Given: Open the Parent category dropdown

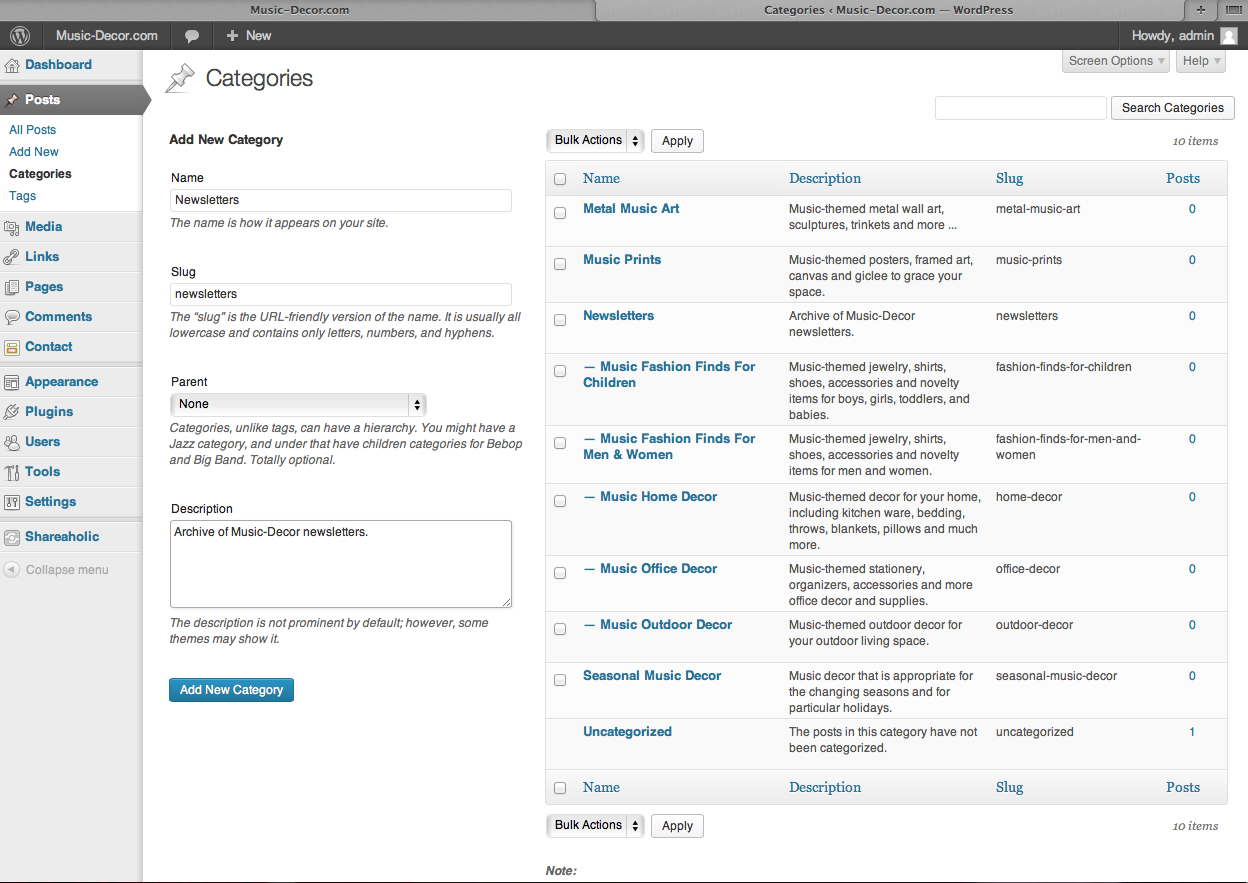Looking at the screenshot, I should 298,404.
